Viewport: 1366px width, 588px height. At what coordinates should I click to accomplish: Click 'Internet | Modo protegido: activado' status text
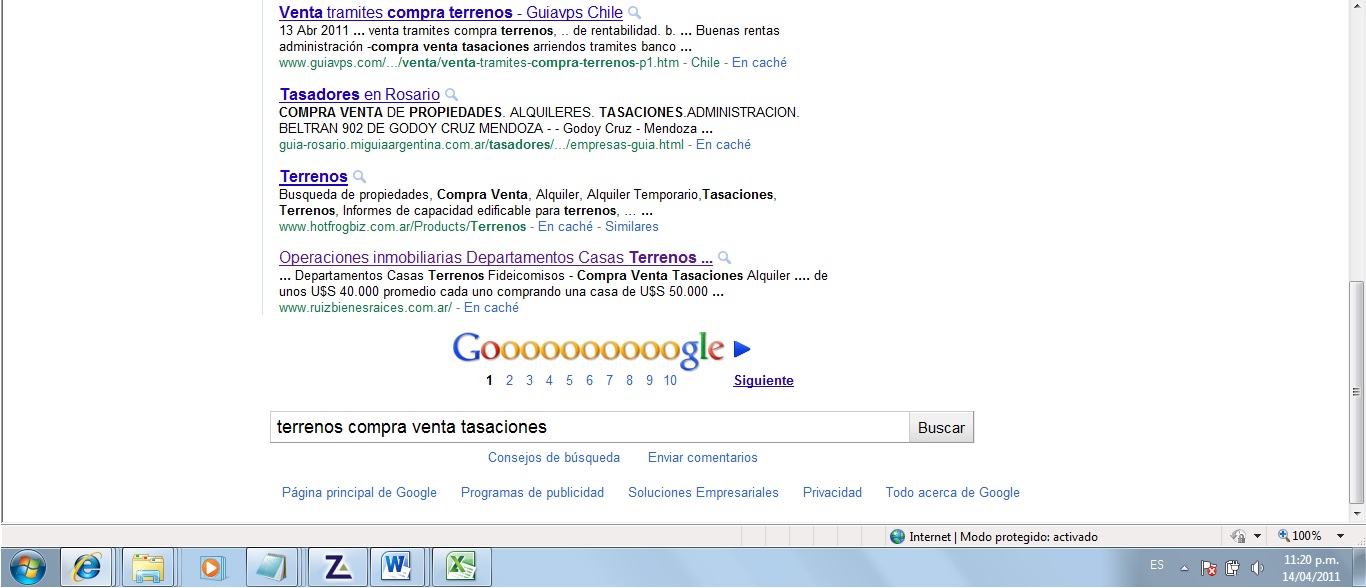1003,537
